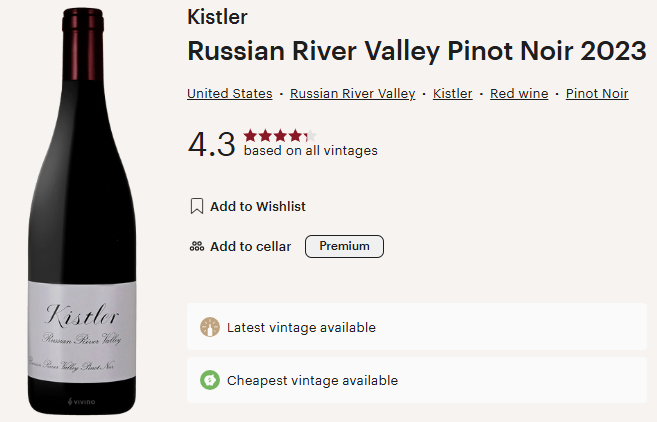Image resolution: width=657 pixels, height=422 pixels.
Task: Choose the Latest vintage available option
Action: pyautogui.click(x=301, y=328)
